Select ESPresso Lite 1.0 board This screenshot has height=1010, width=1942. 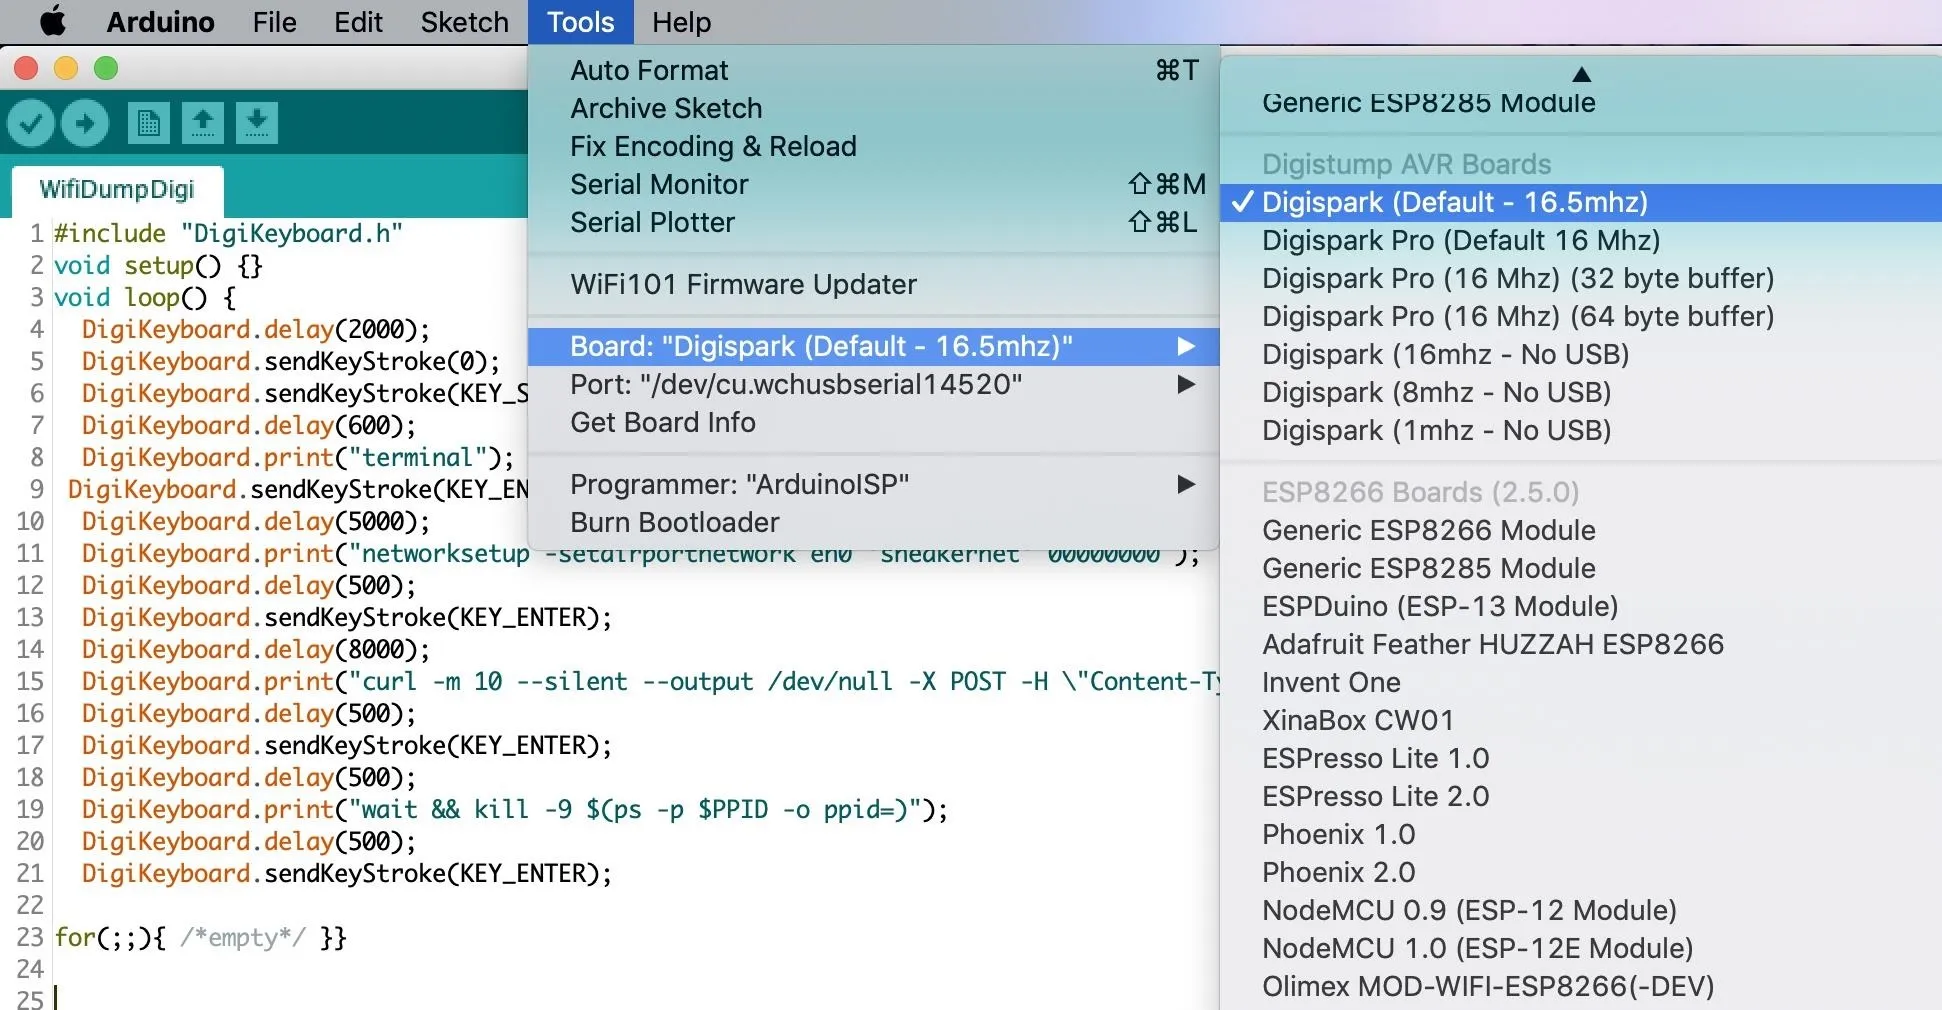click(1581, 758)
